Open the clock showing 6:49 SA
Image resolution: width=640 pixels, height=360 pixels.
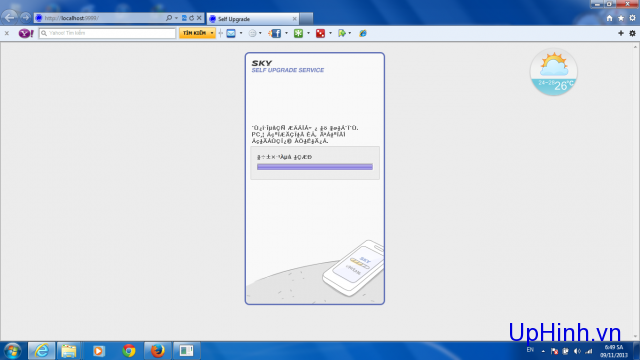coord(614,351)
